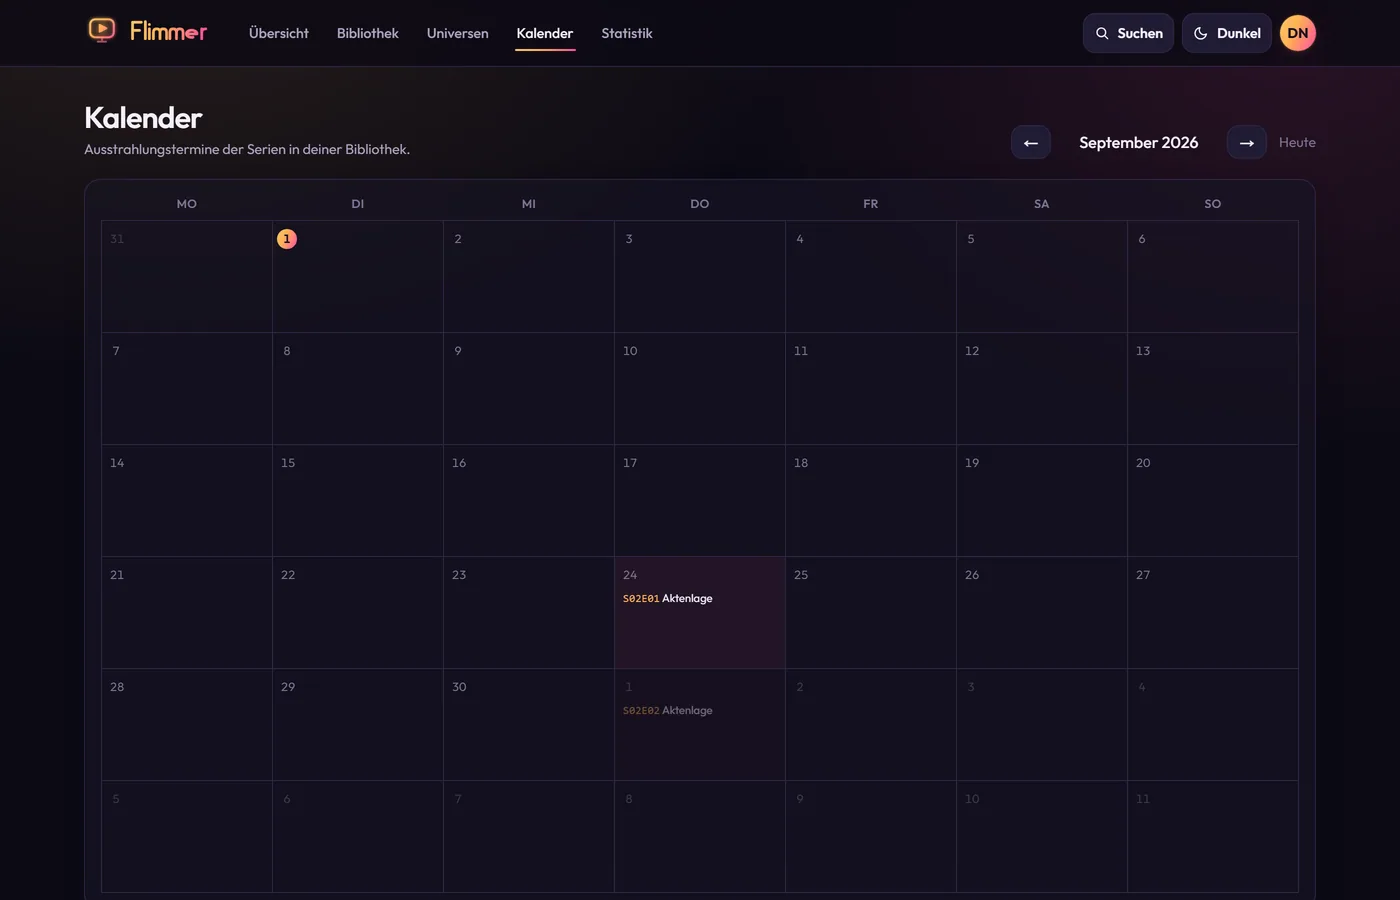Click the Flimmer logo icon

[x=102, y=31]
